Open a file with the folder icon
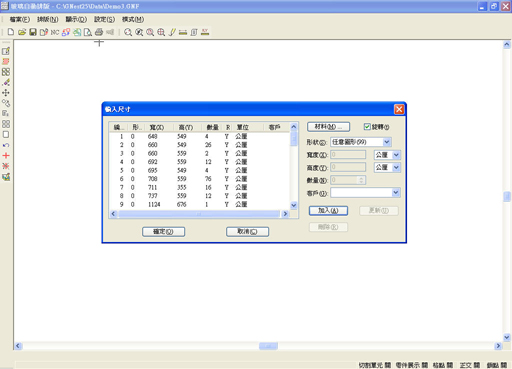 tap(22, 32)
